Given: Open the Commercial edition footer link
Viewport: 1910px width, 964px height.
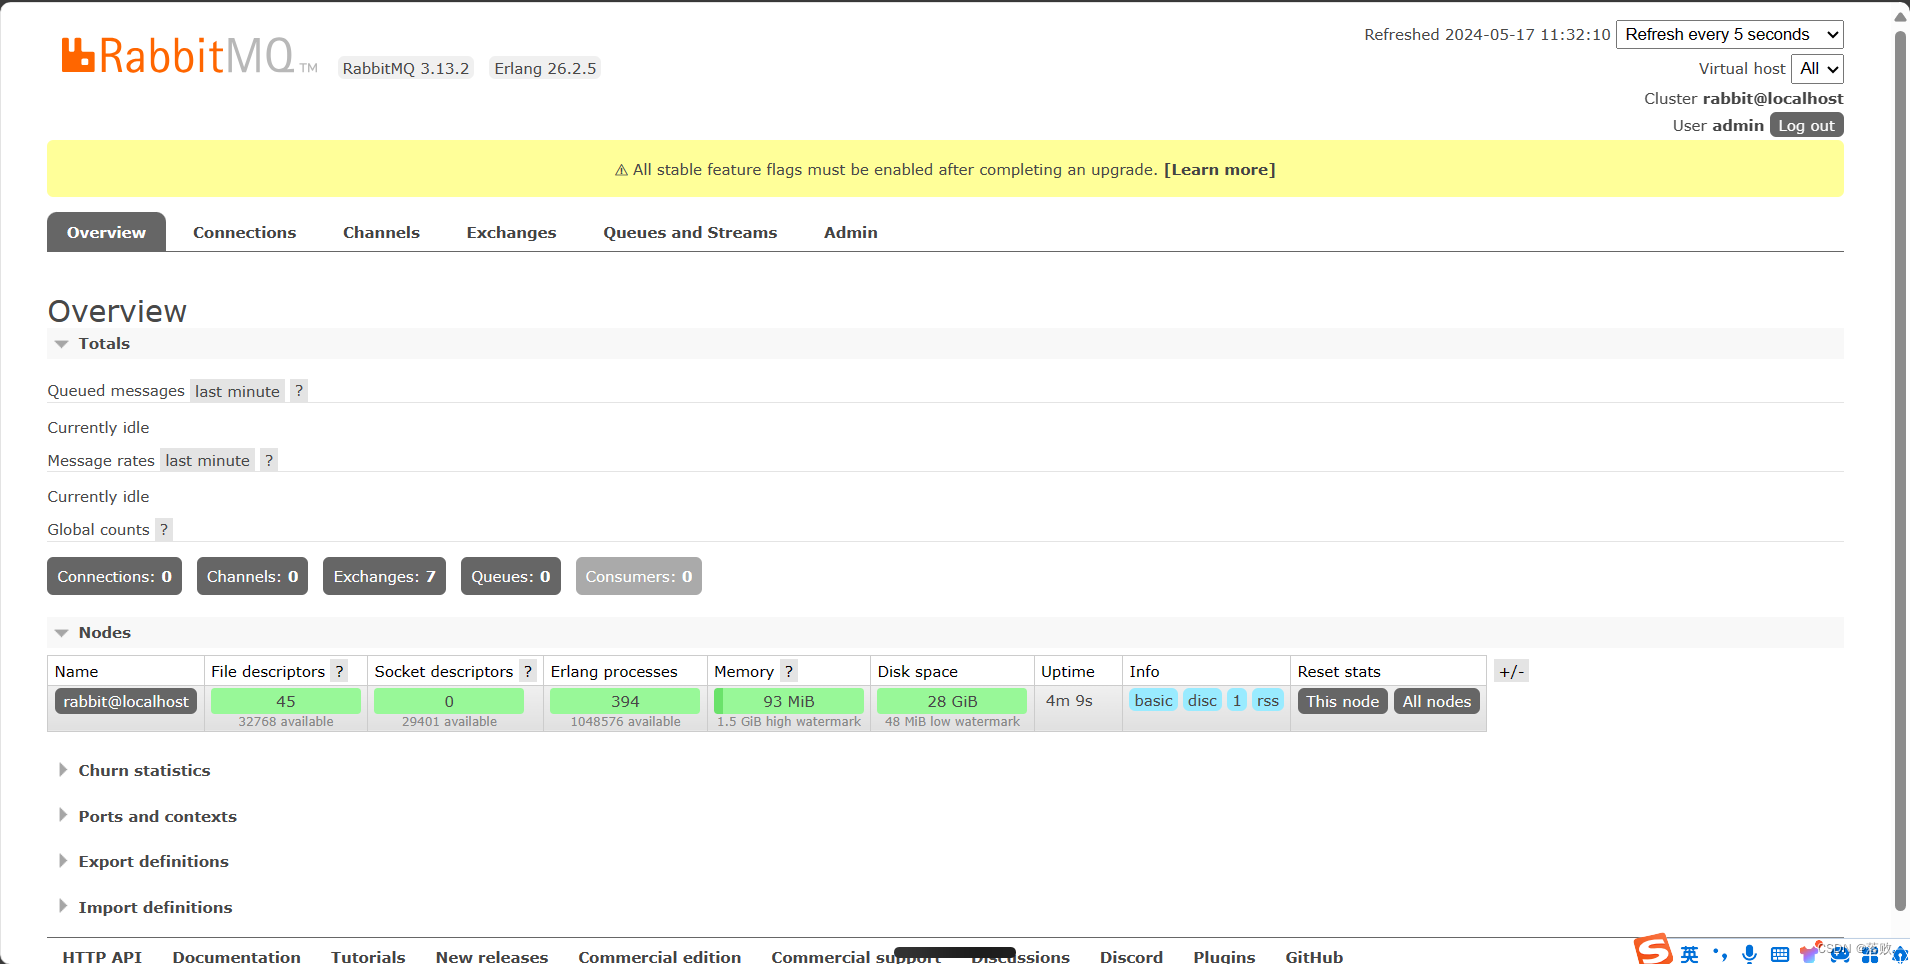Looking at the screenshot, I should (660, 956).
